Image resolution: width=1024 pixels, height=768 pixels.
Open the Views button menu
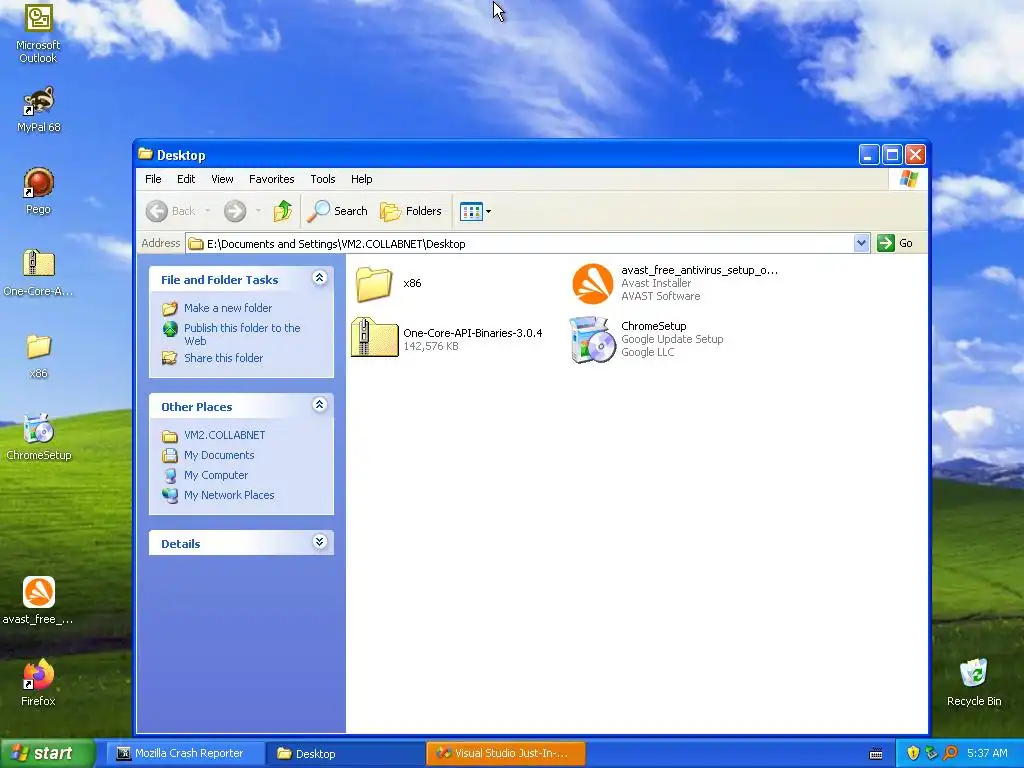(475, 211)
